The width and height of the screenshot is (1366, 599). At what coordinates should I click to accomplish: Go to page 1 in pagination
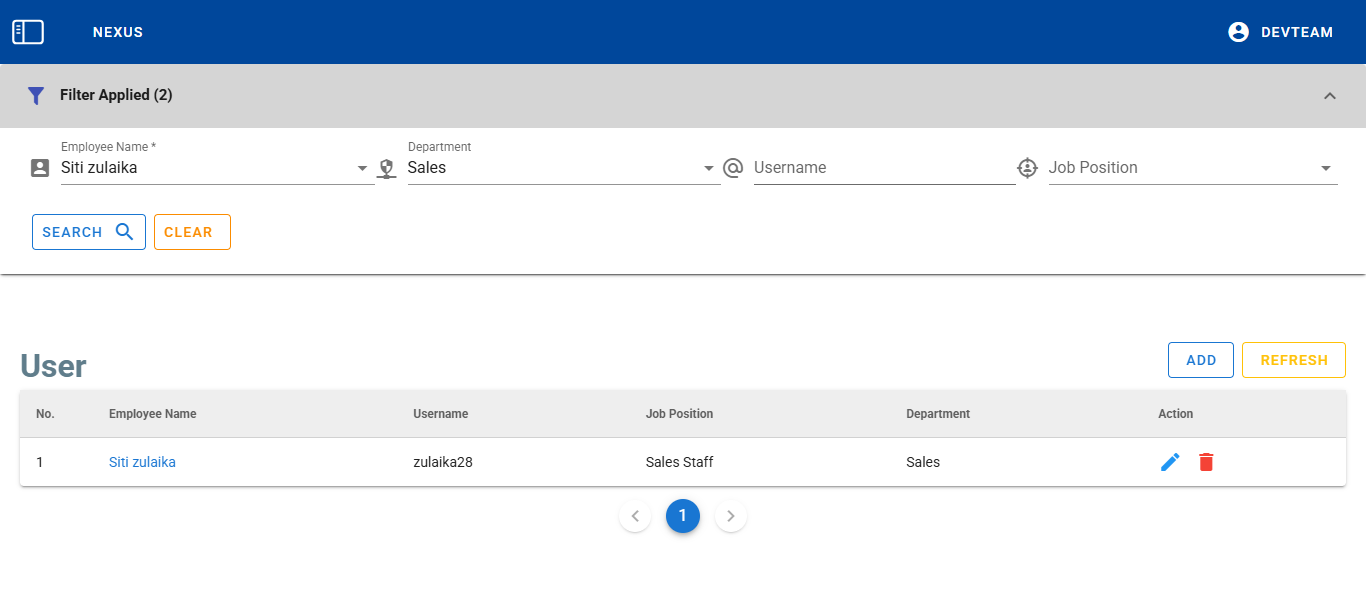tap(683, 516)
